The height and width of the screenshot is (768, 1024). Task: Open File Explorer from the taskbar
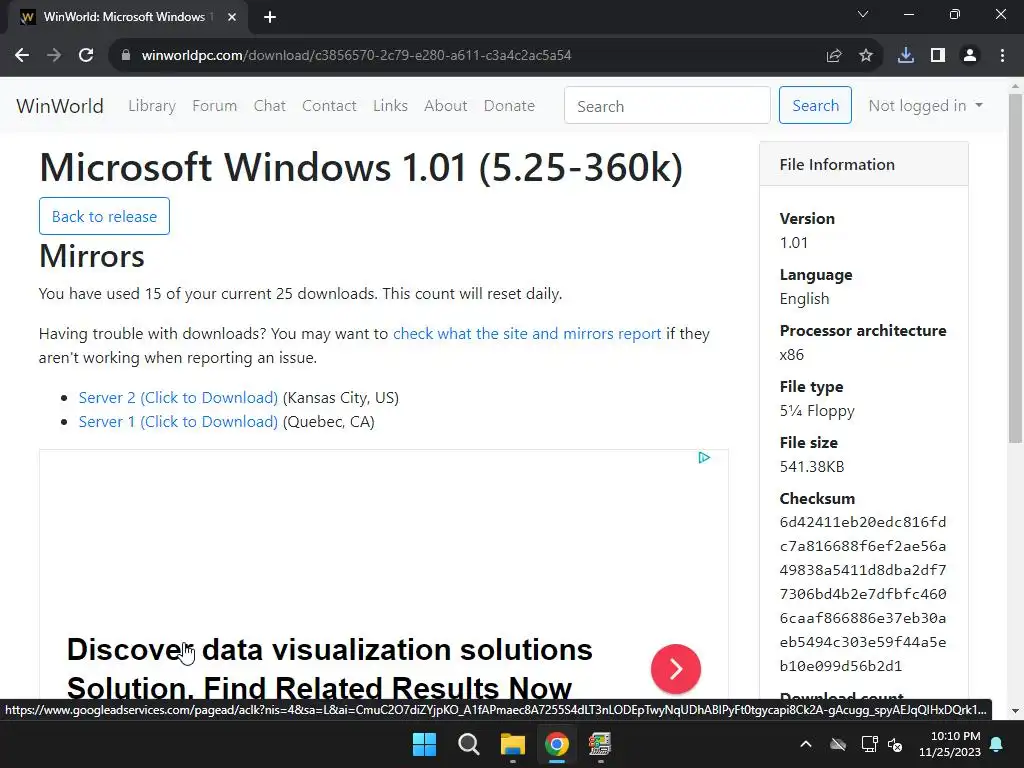tap(513, 744)
